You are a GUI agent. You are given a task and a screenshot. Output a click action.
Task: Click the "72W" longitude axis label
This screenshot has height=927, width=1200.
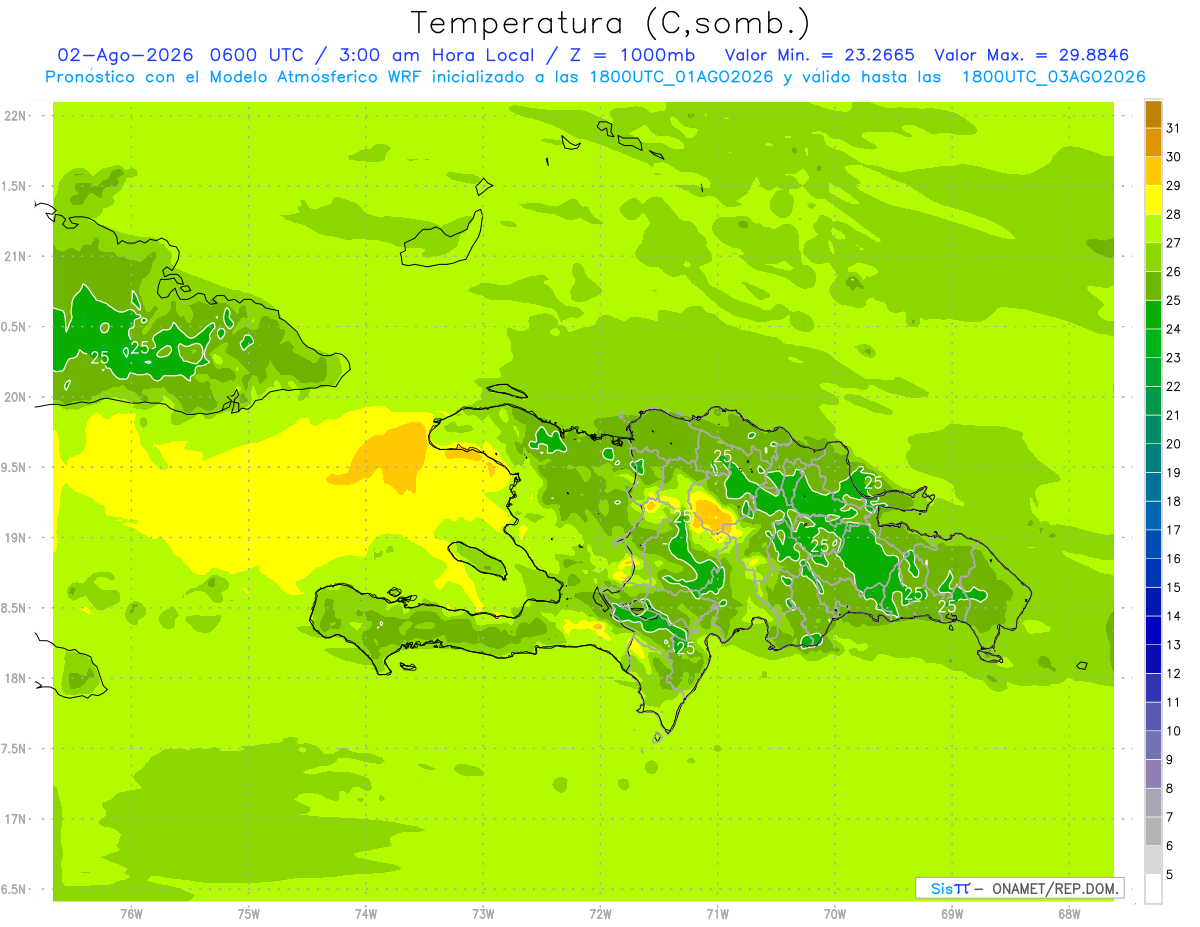pyautogui.click(x=600, y=913)
